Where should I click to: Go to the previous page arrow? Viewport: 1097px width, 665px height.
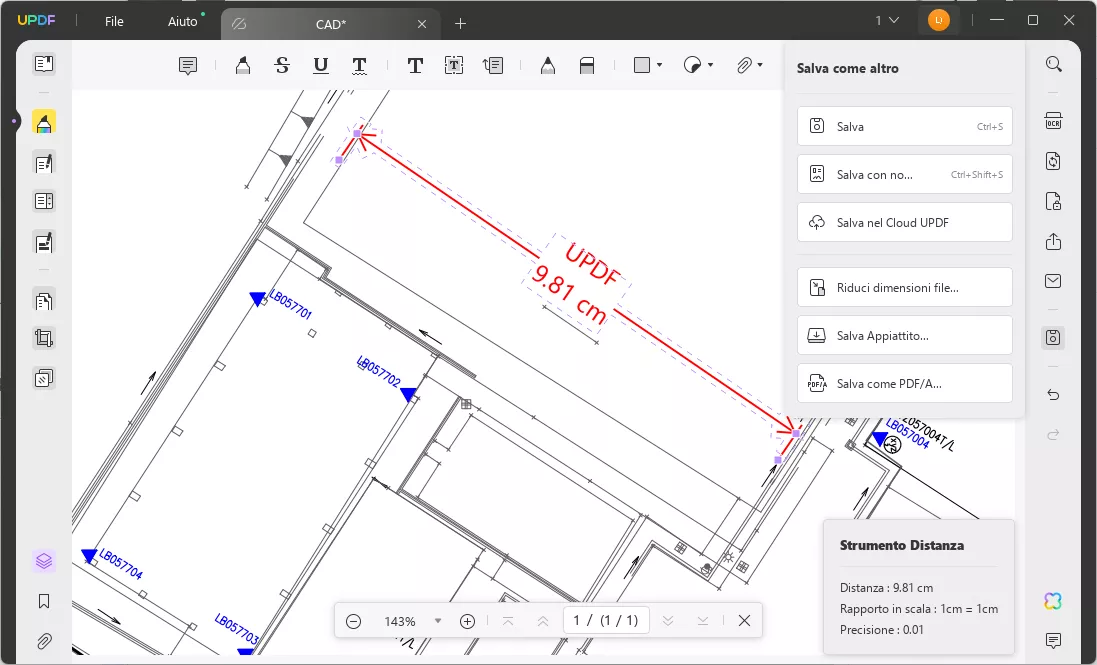pyautogui.click(x=543, y=621)
